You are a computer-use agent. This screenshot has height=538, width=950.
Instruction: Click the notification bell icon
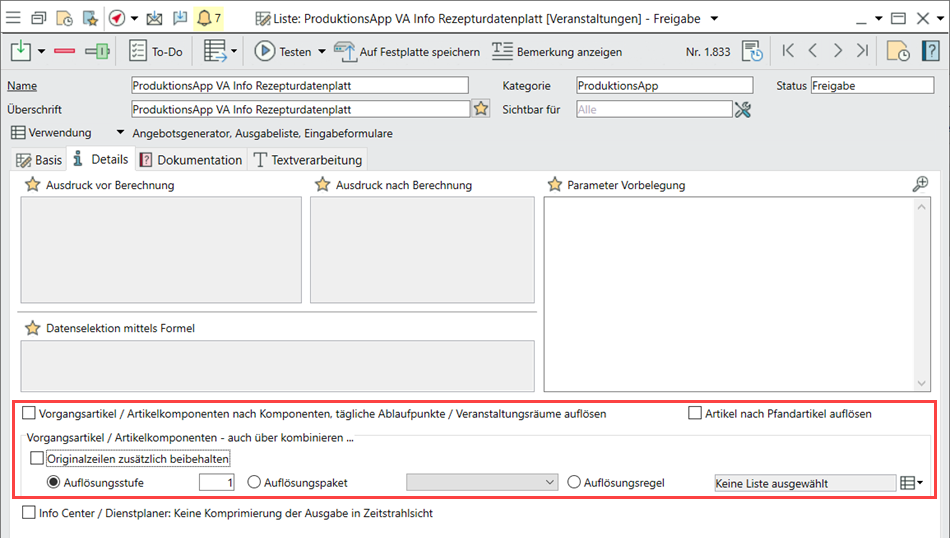click(204, 18)
